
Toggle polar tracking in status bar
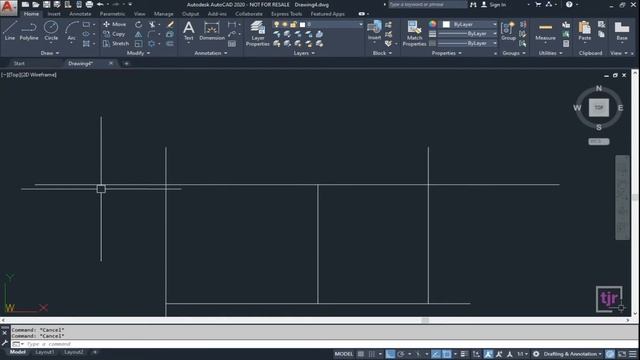pyautogui.click(x=401, y=354)
